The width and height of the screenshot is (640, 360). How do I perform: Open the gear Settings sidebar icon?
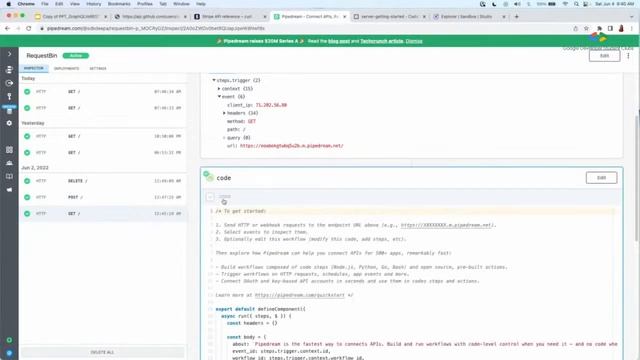[9, 123]
